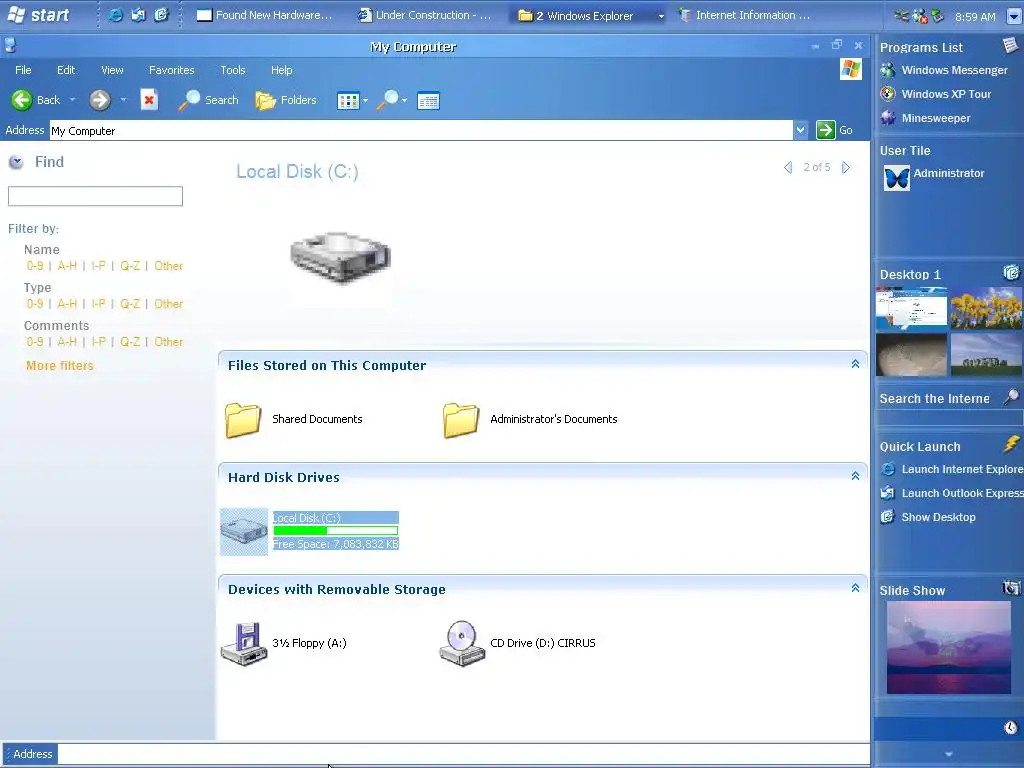Click the Views grid icon
The width and height of the screenshot is (1024, 768).
point(348,101)
